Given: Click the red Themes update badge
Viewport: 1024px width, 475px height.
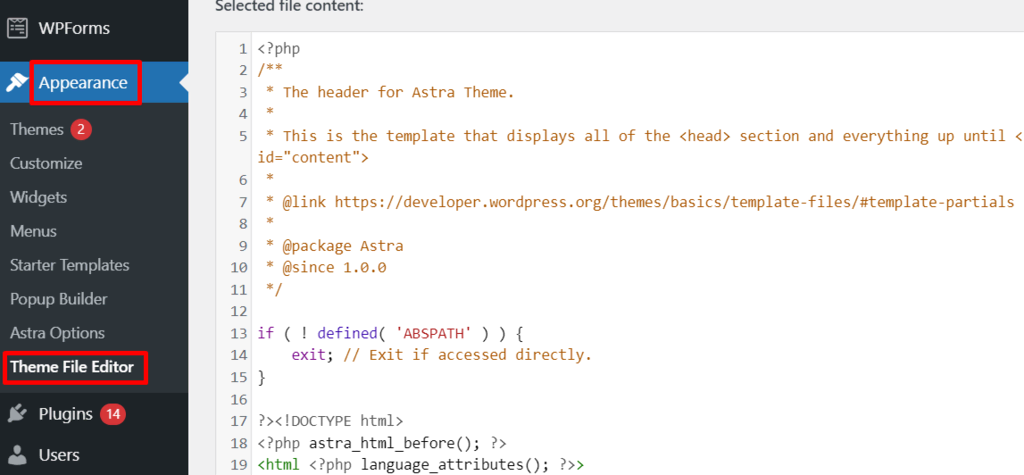Looking at the screenshot, I should [81, 129].
